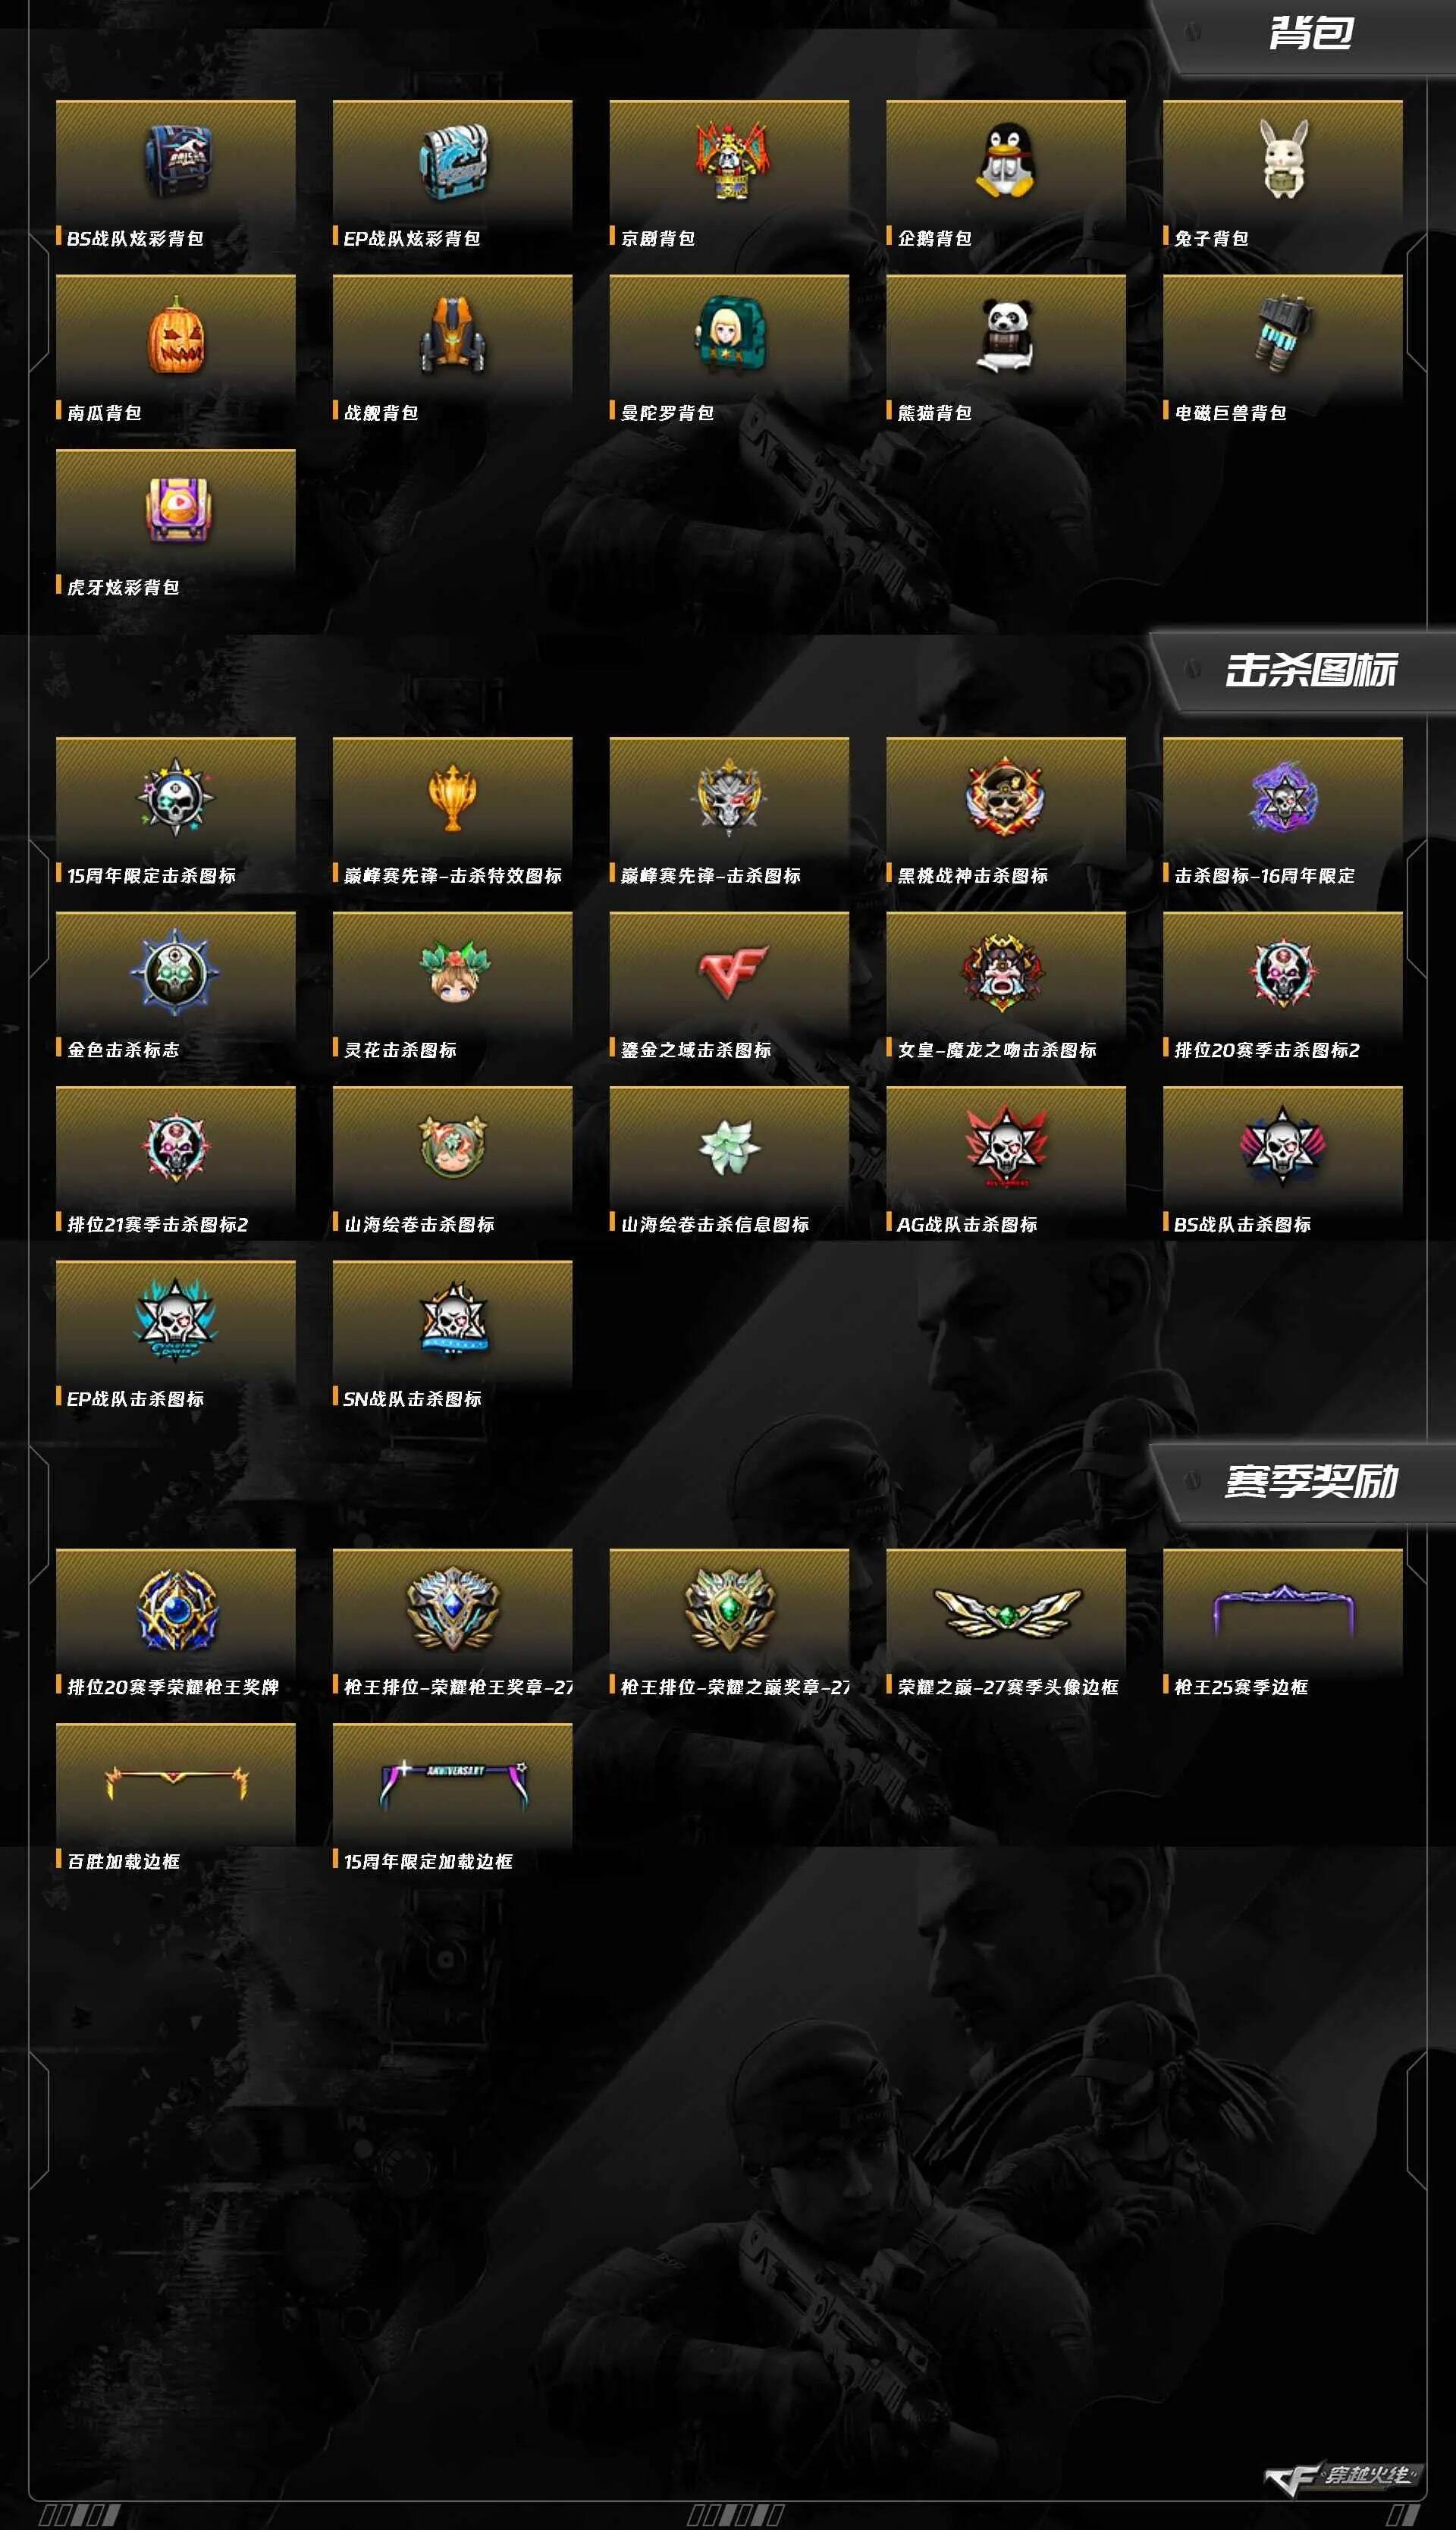
Task: Choose the 南瓜背包 pumpkin backpack icon
Action: [176, 335]
